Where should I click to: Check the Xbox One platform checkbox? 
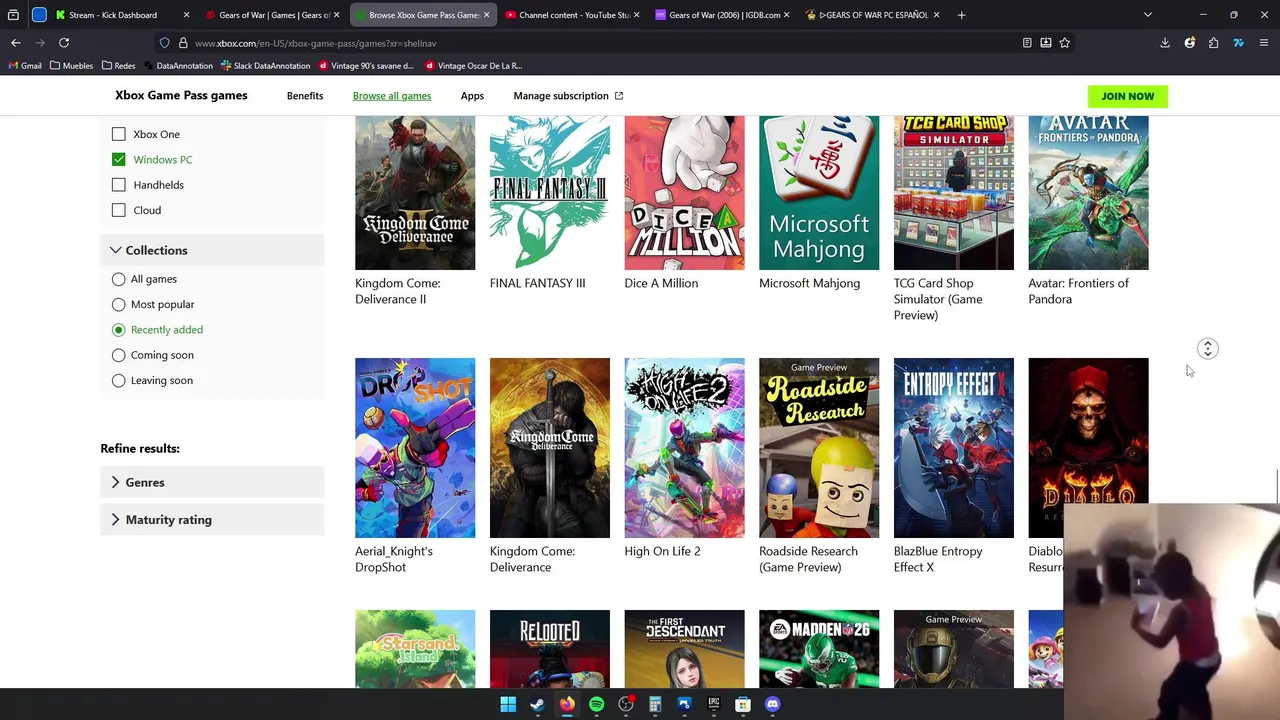[x=119, y=134]
